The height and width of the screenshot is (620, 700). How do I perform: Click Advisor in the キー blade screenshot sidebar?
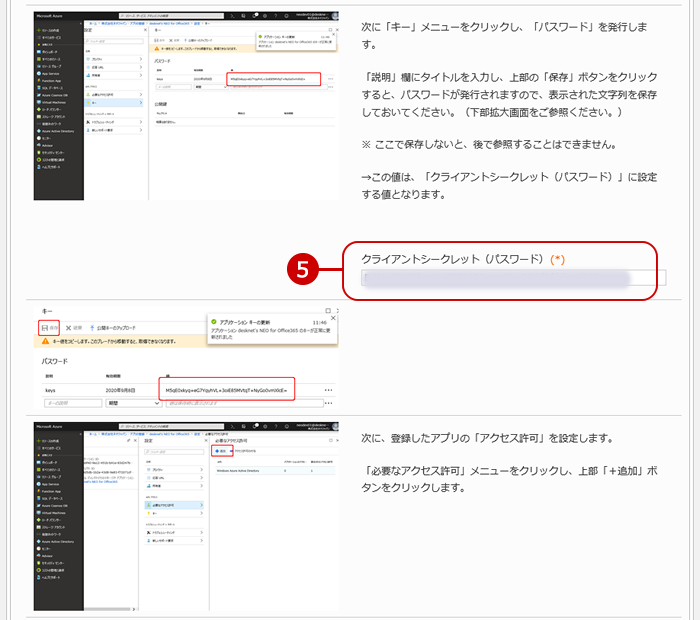pyautogui.click(x=47, y=146)
